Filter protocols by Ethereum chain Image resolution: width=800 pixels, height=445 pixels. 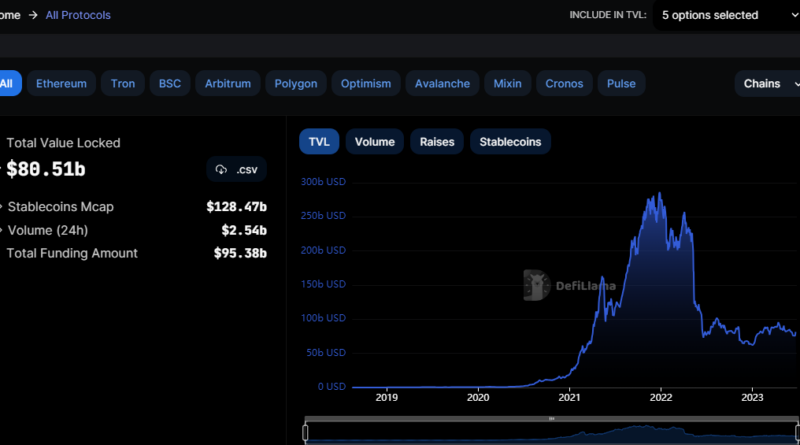62,84
